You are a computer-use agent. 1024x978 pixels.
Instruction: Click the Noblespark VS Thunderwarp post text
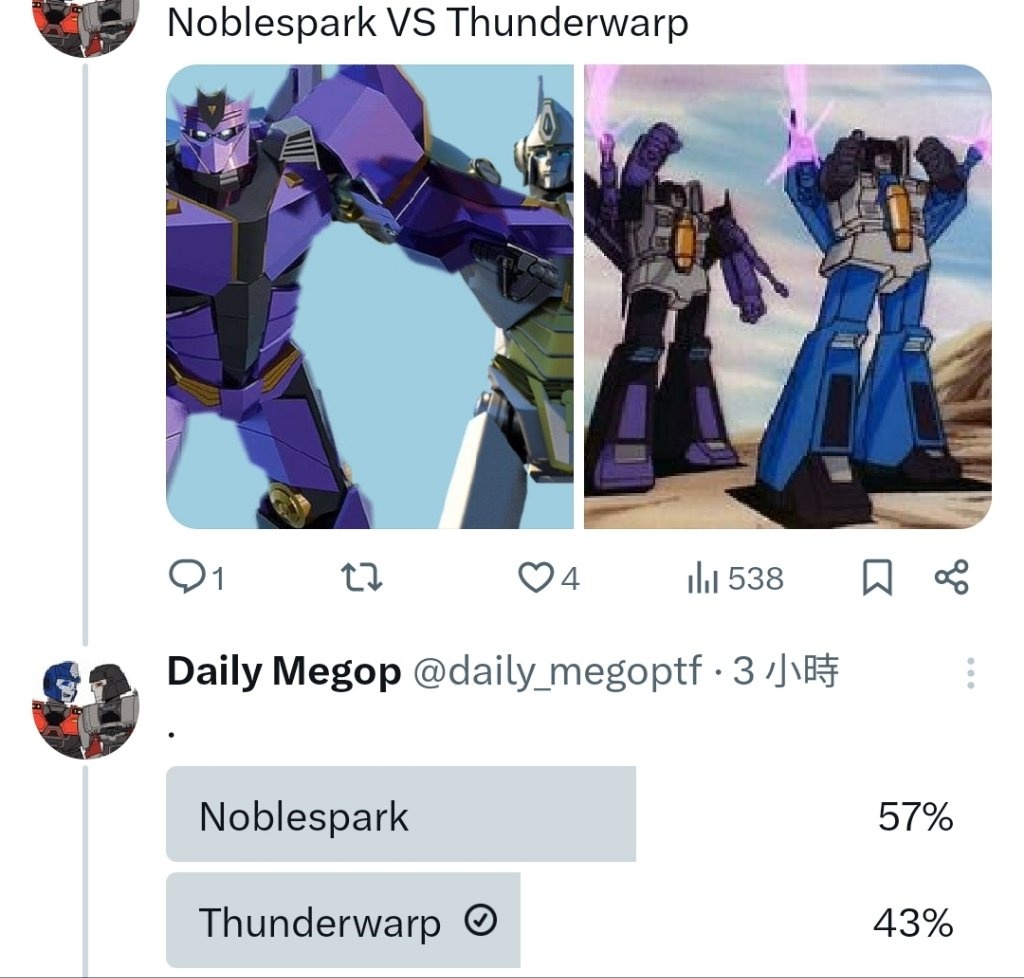(428, 22)
